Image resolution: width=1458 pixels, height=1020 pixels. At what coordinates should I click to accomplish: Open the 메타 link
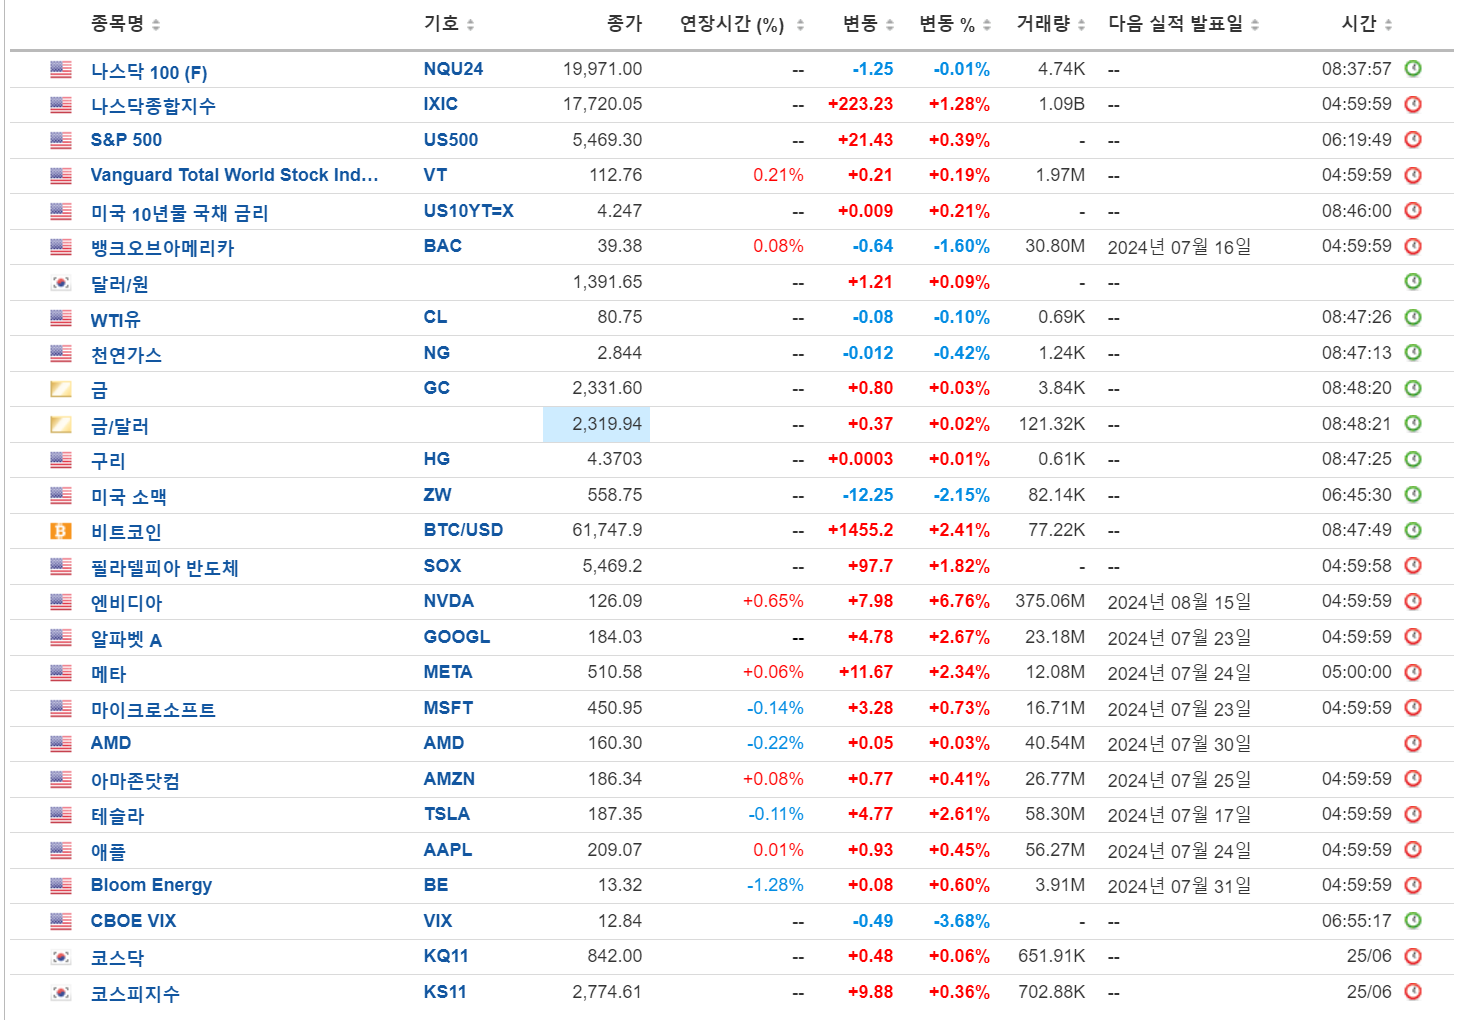[108, 674]
